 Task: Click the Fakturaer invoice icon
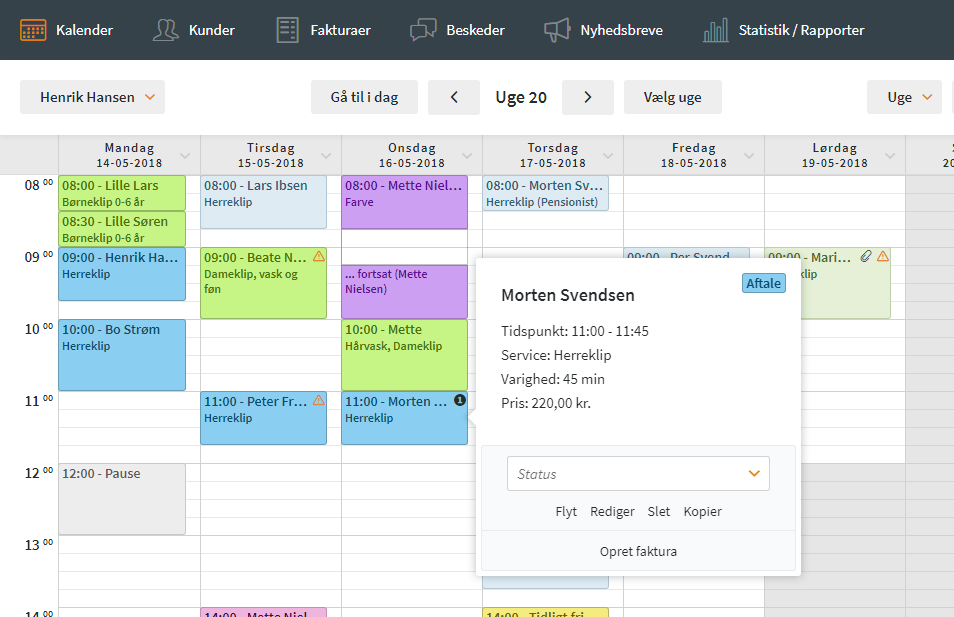[x=288, y=30]
